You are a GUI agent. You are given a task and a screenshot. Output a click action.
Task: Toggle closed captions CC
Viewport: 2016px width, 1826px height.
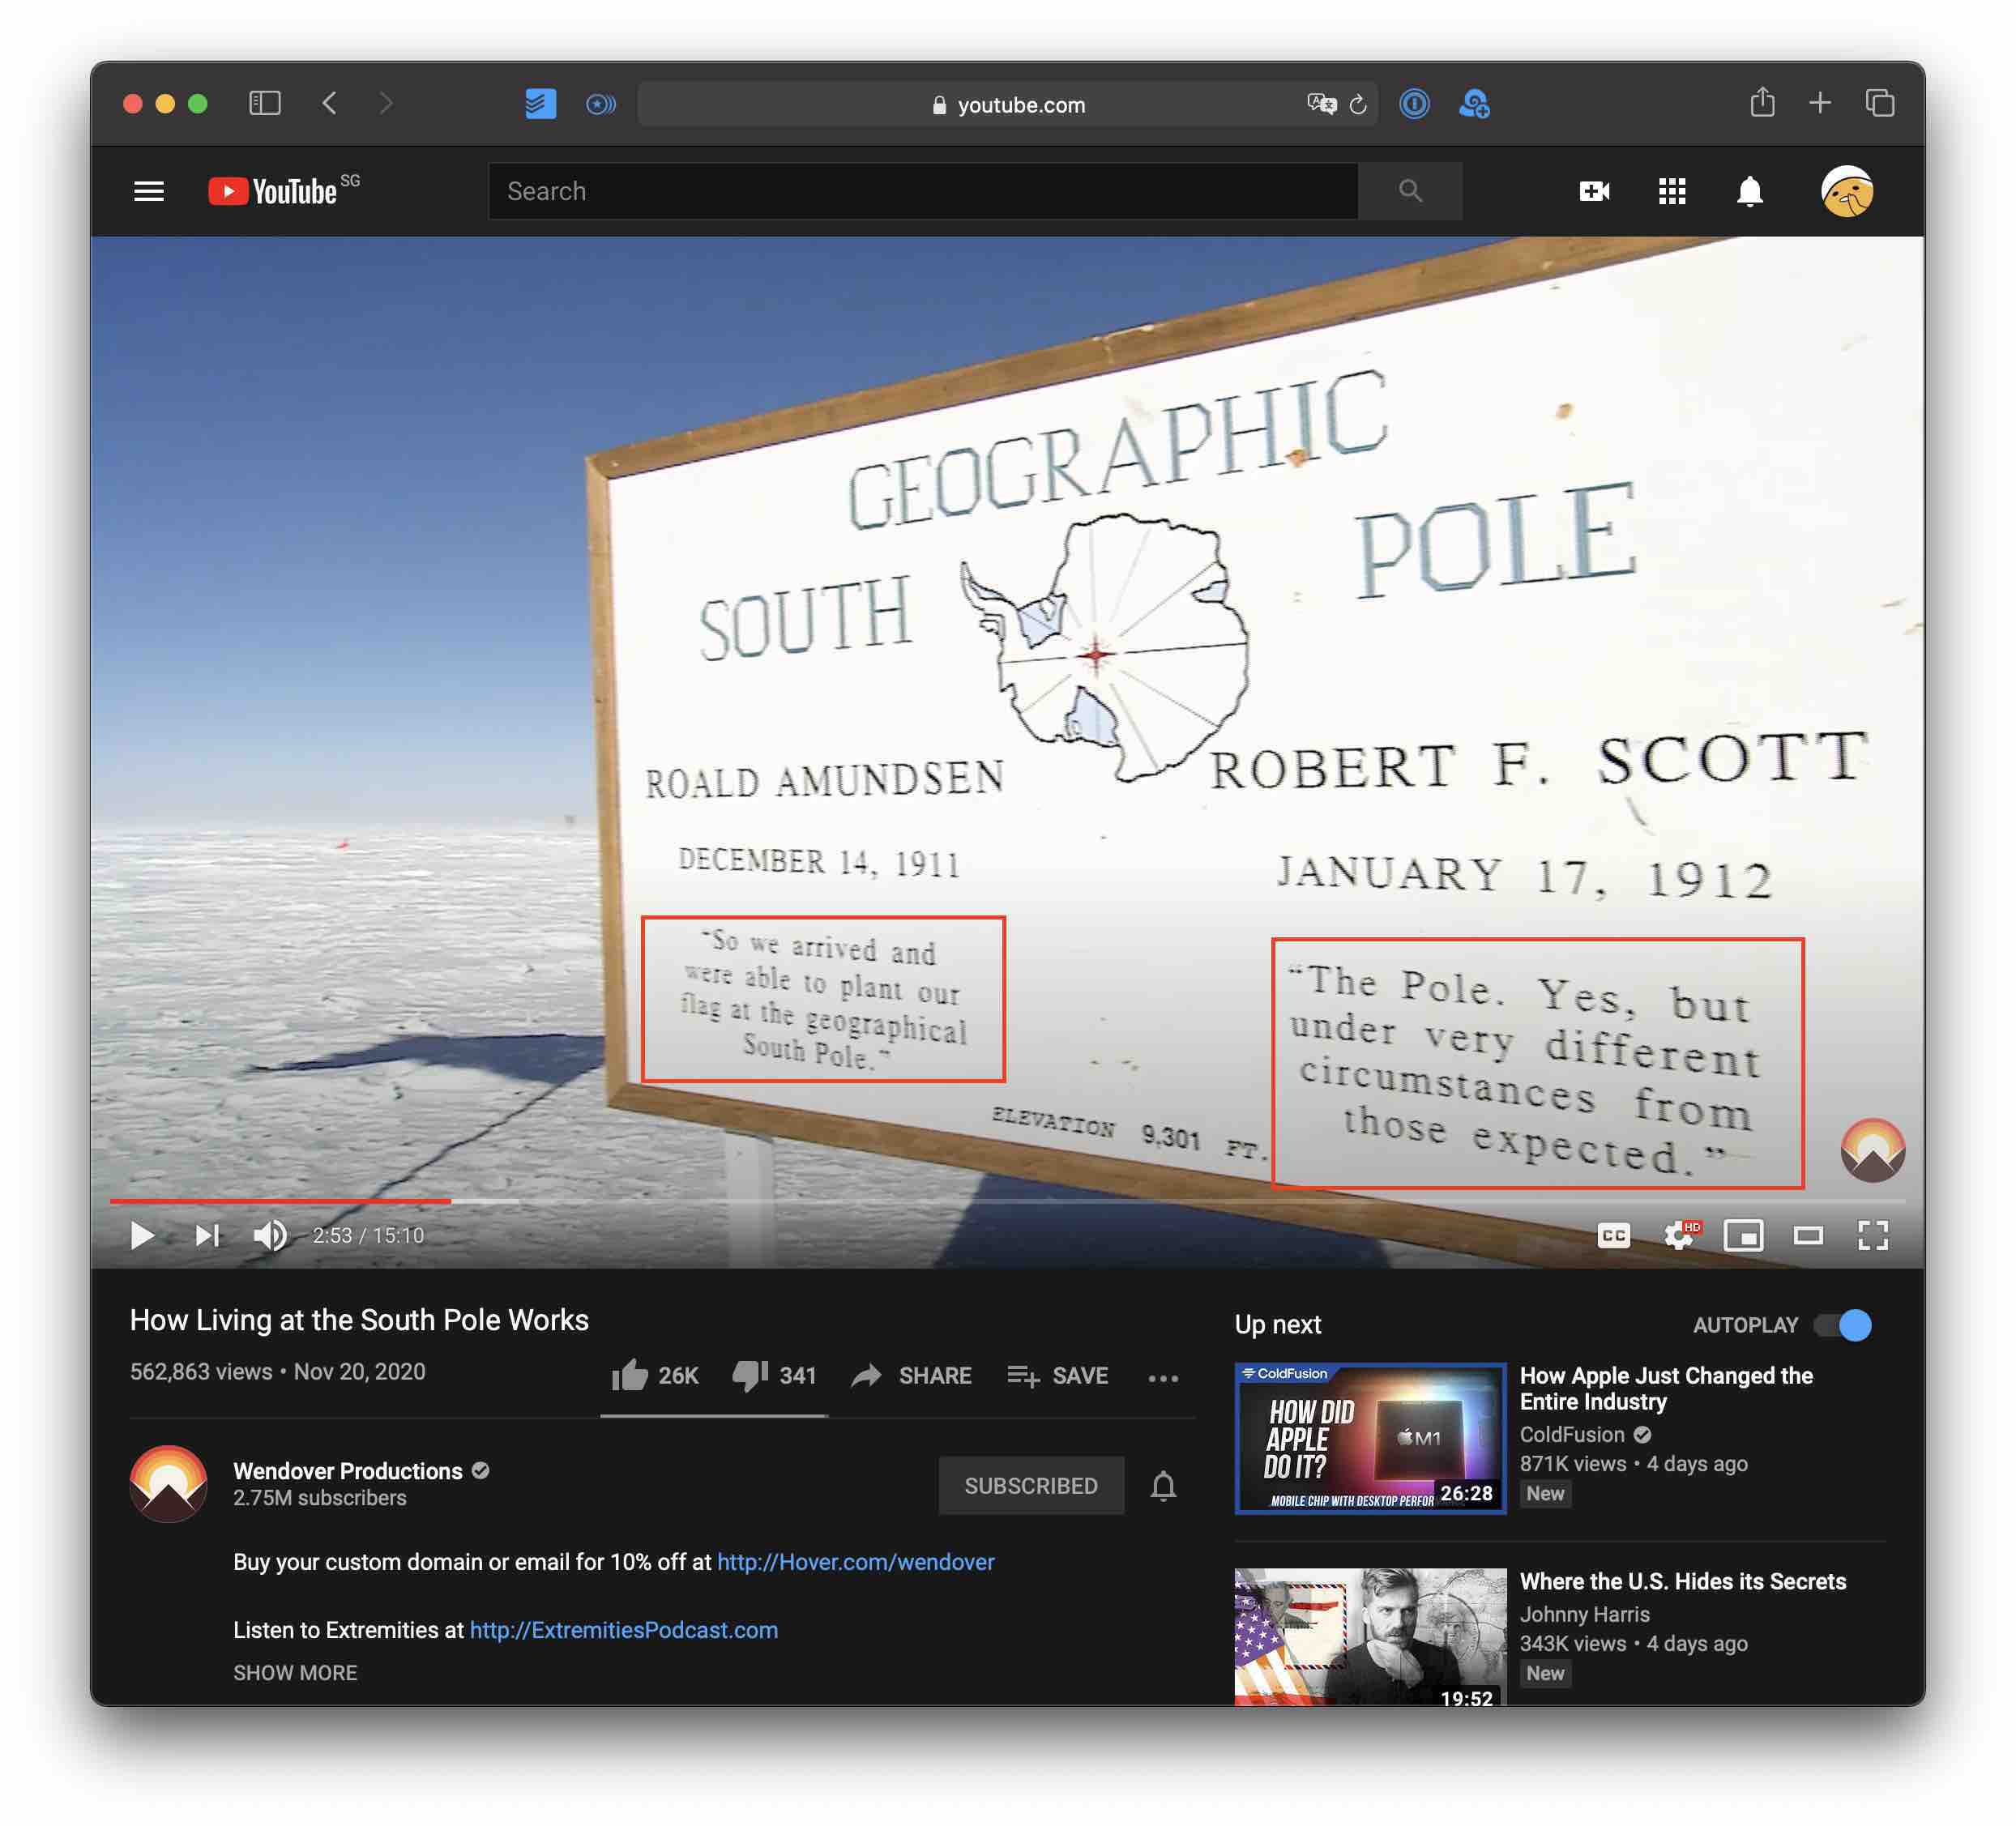pos(1613,1236)
